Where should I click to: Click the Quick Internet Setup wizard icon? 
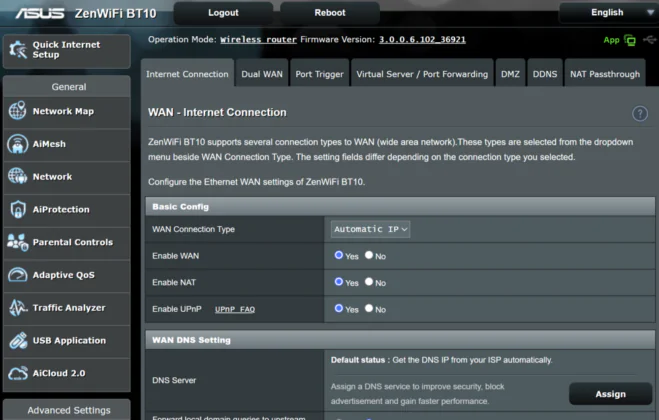[18, 50]
